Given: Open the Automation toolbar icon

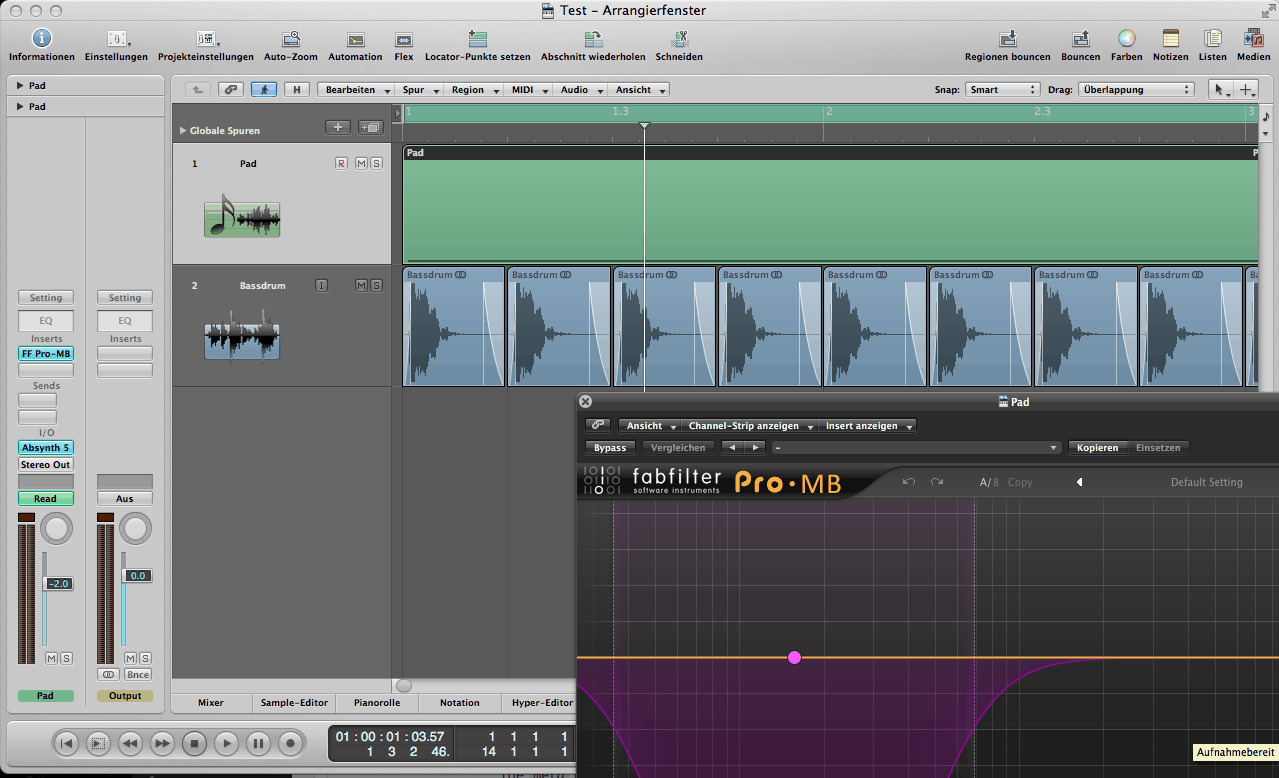Looking at the screenshot, I should pos(355,39).
